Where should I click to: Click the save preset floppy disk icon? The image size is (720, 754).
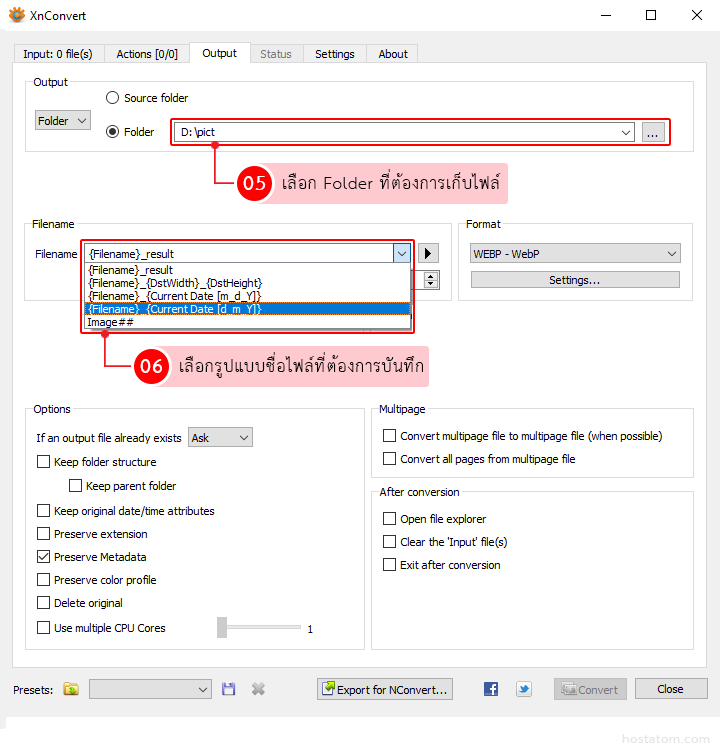[229, 689]
